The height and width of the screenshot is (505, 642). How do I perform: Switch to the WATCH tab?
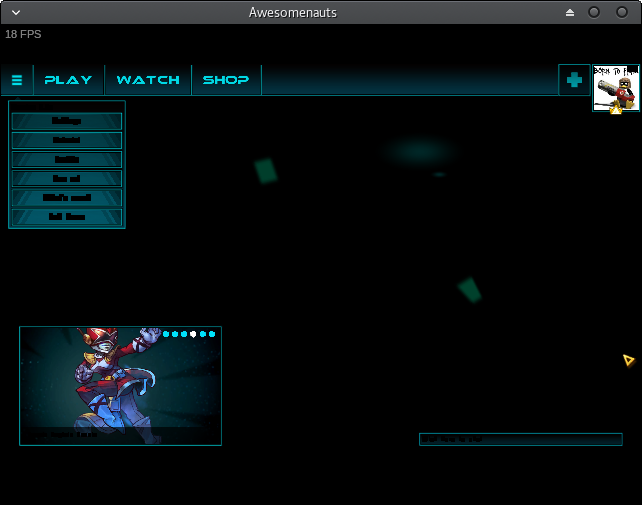click(x=148, y=80)
